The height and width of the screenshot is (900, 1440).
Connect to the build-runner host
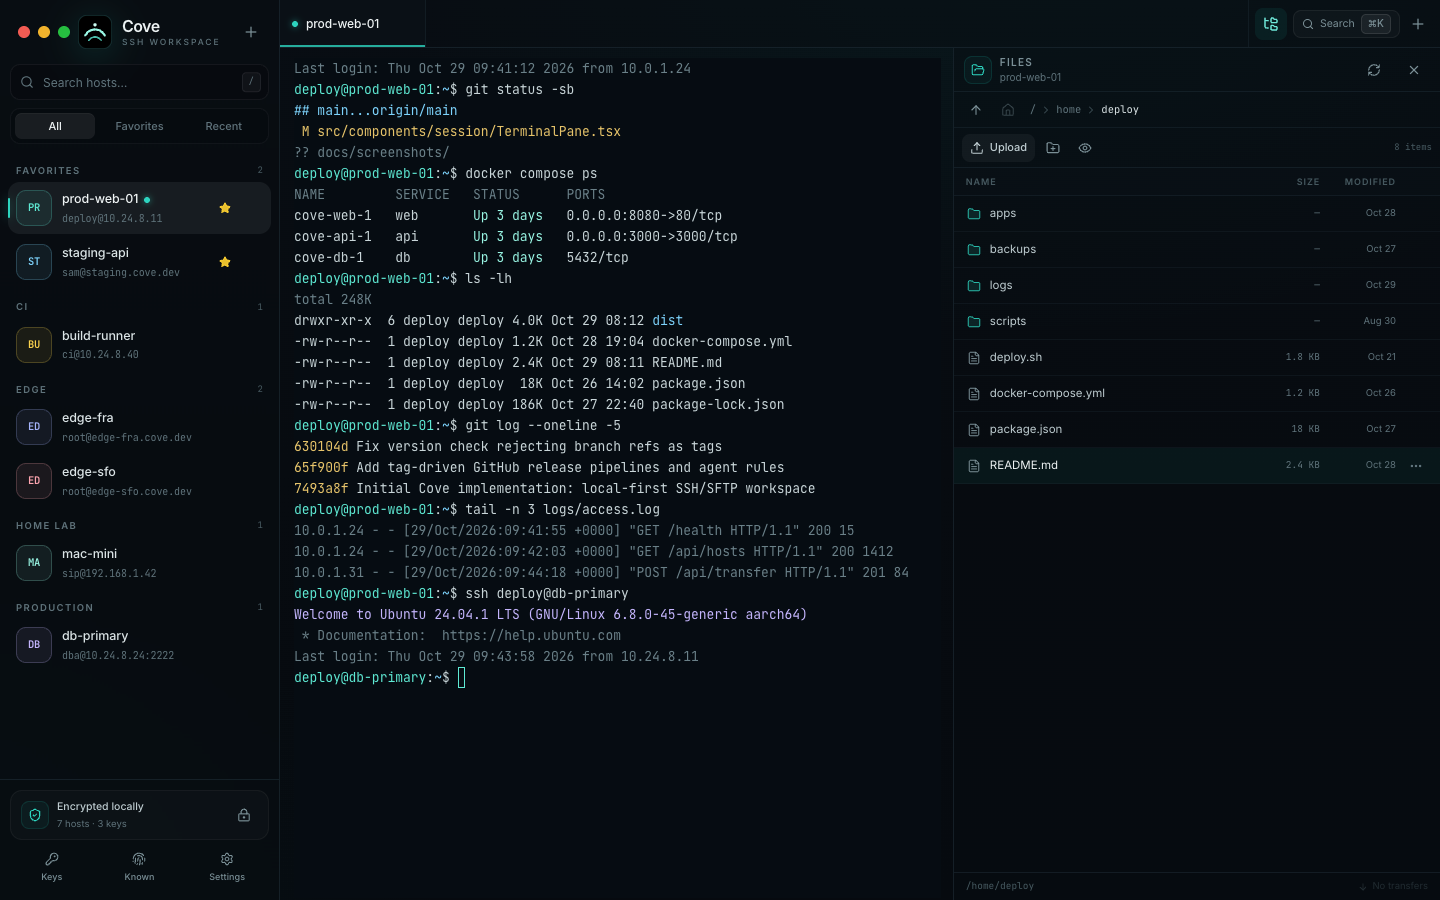[x=139, y=345]
